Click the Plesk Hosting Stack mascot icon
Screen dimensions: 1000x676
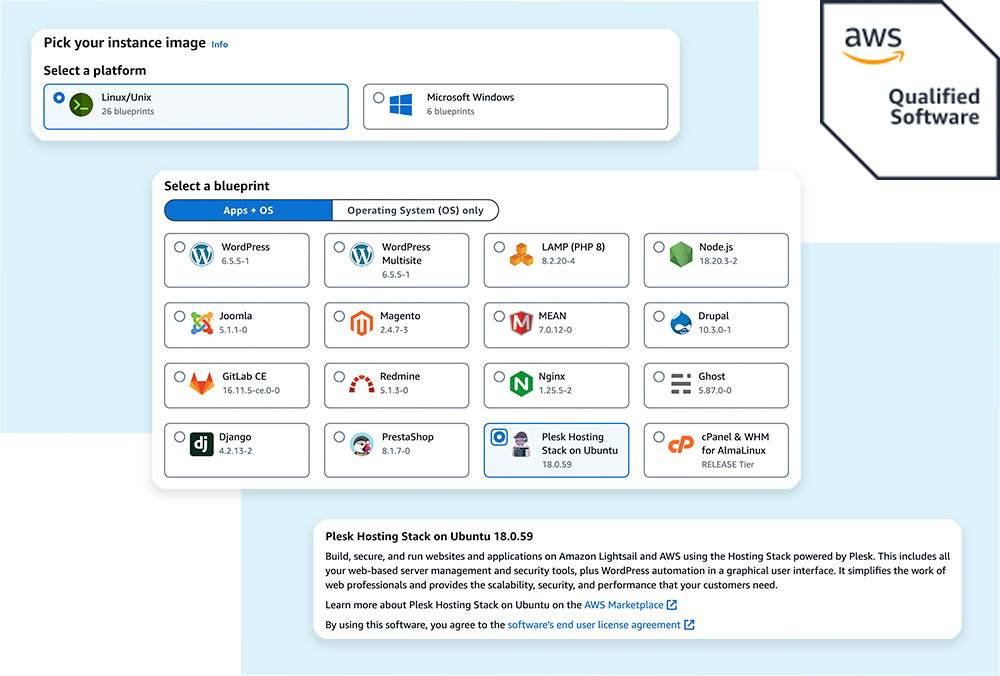pos(522,445)
